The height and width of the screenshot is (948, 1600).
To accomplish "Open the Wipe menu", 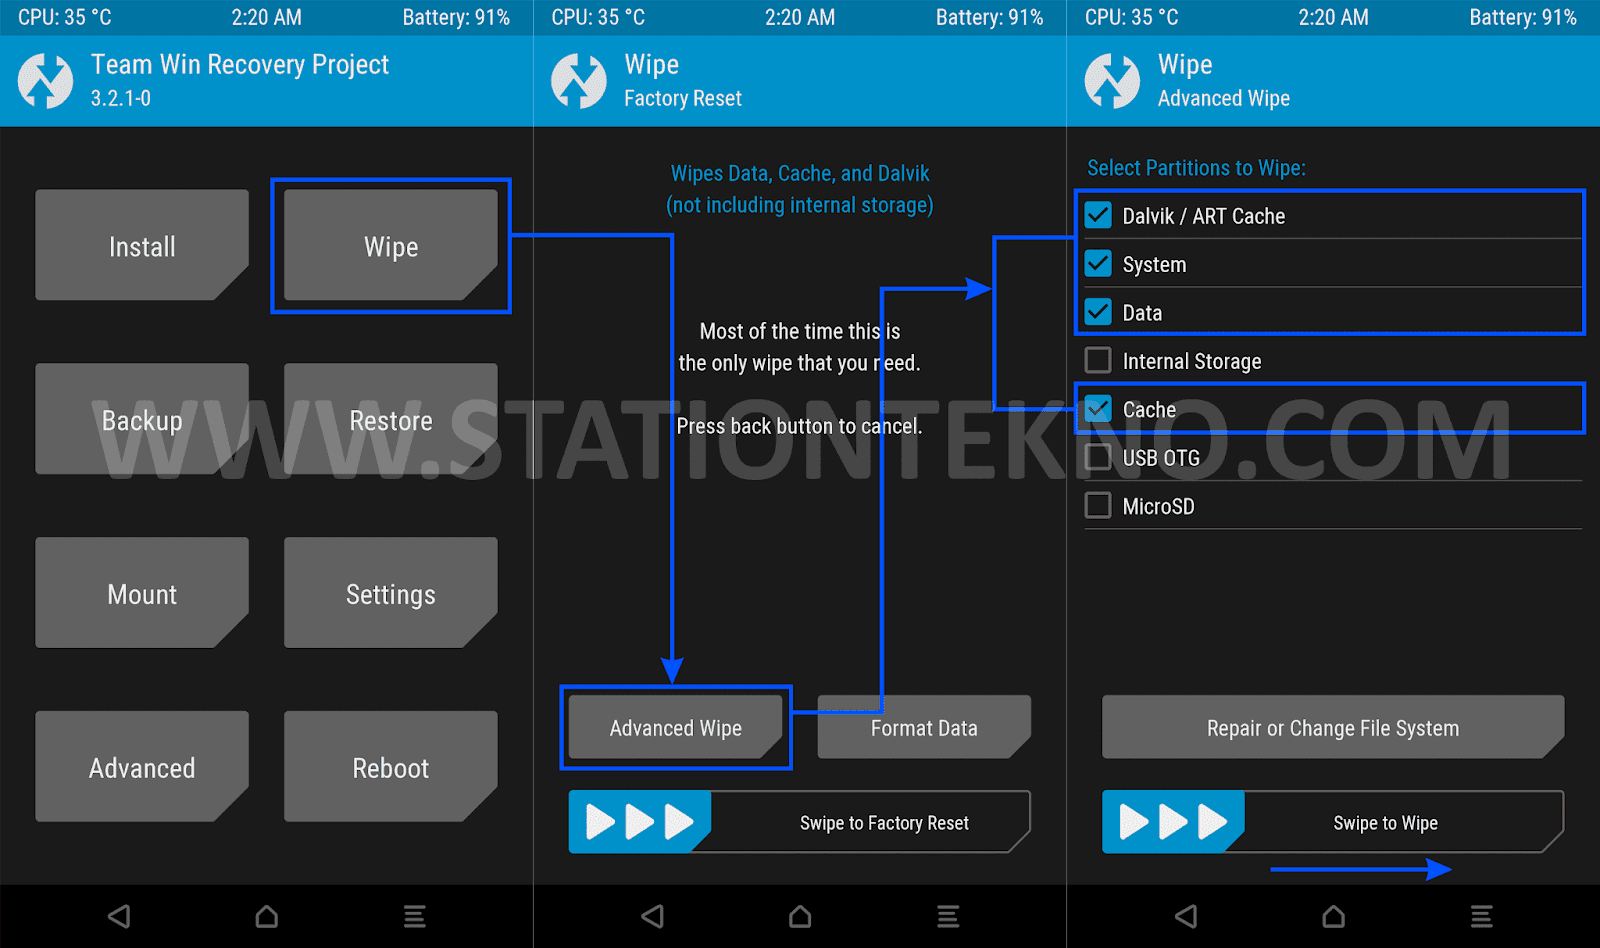I will [x=391, y=245].
